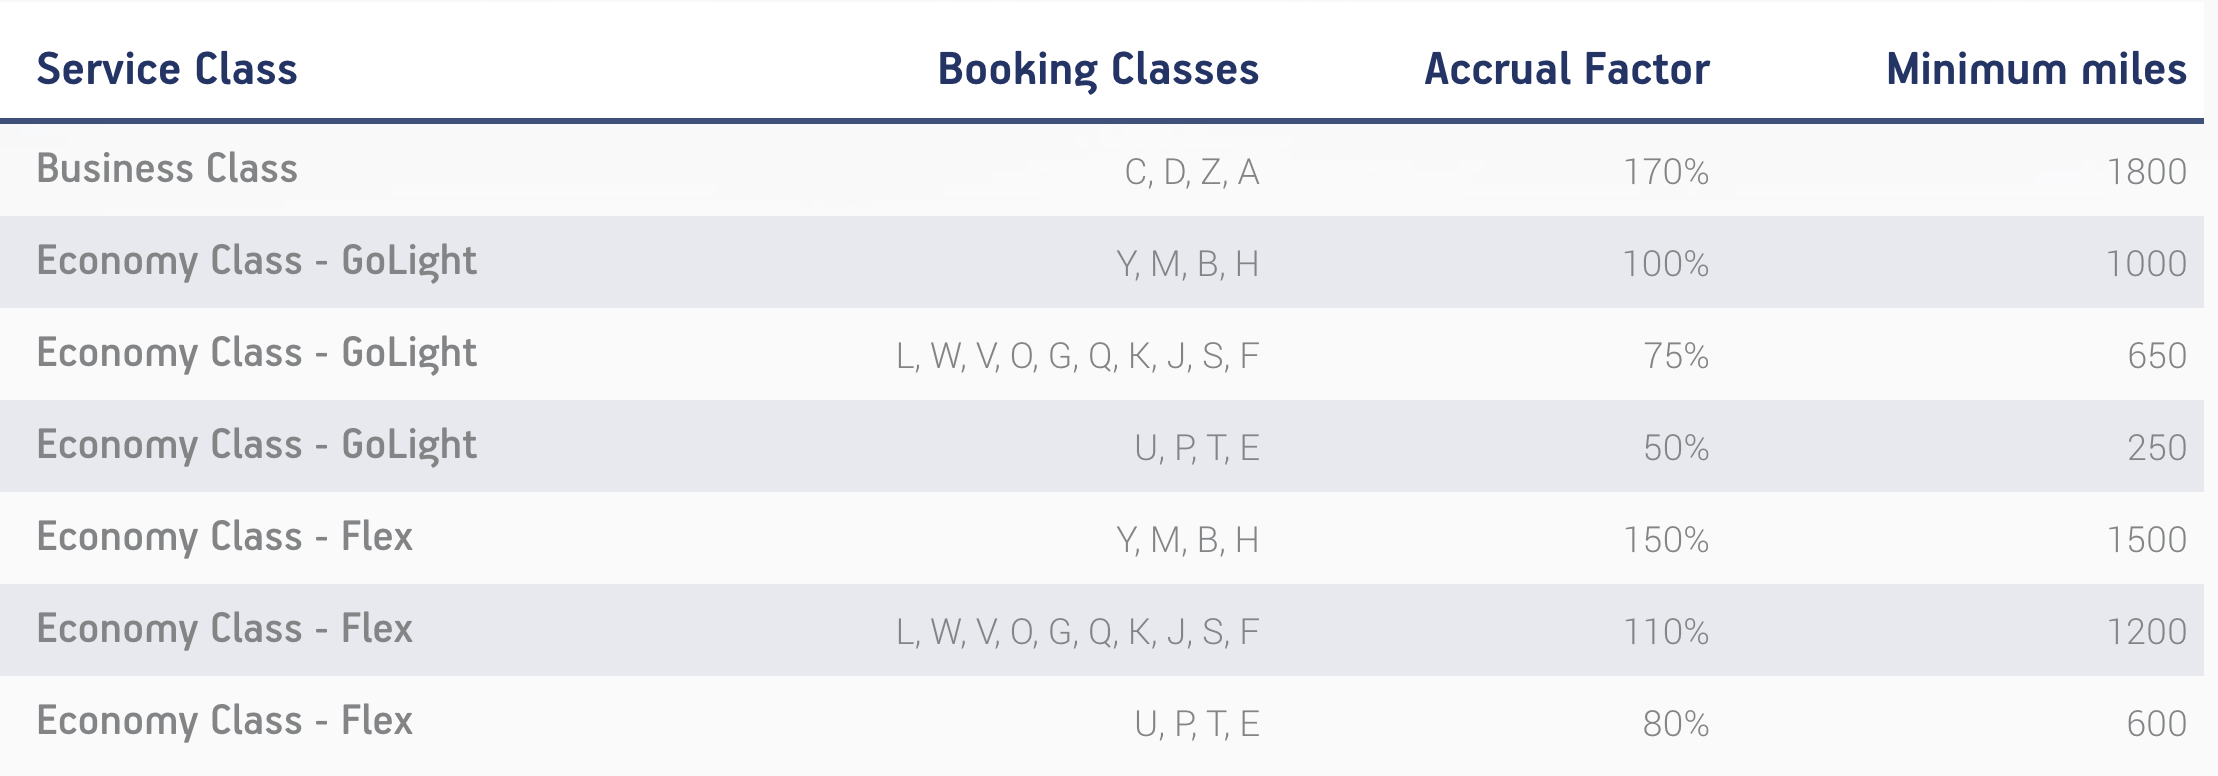Viewport: 2218px width, 776px height.
Task: Select the Business Class row label
Action: click(167, 169)
